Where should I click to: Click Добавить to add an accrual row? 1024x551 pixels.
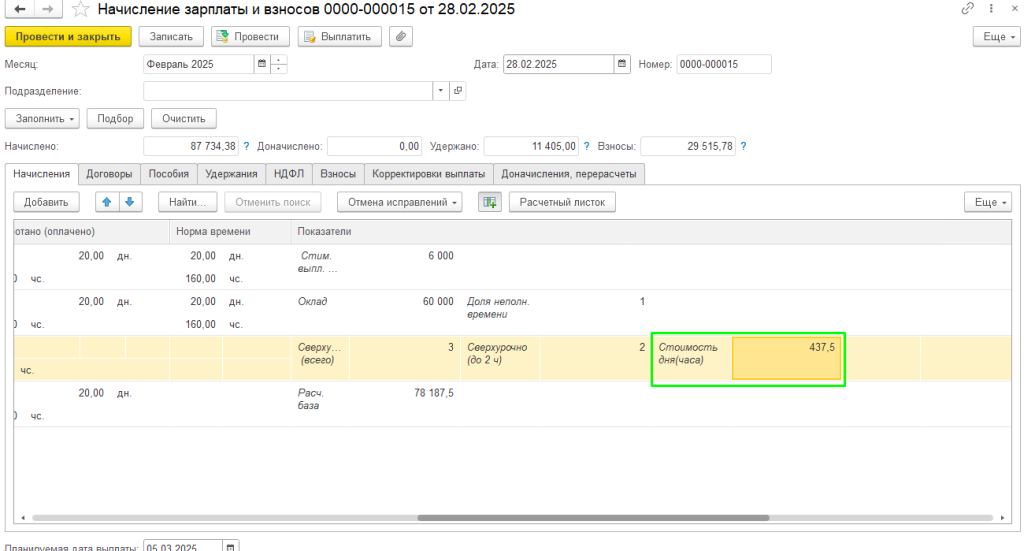46,202
